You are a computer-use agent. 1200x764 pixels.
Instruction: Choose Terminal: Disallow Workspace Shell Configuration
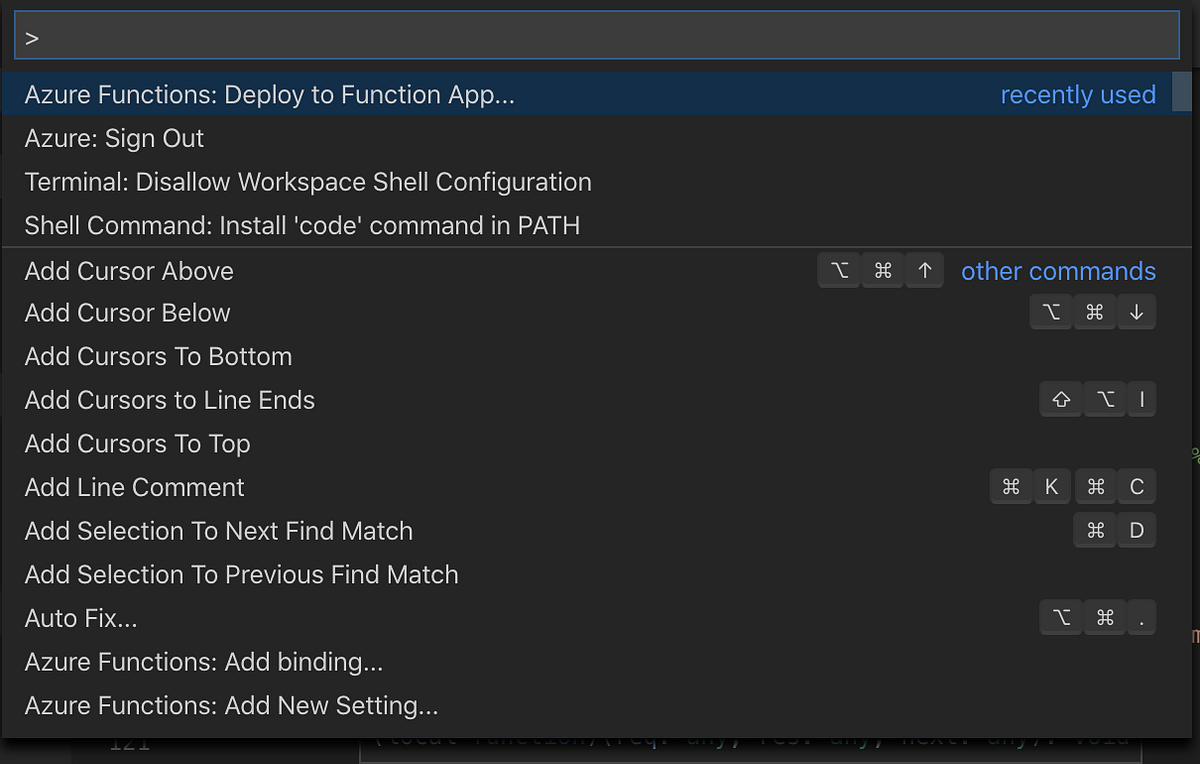[308, 182]
